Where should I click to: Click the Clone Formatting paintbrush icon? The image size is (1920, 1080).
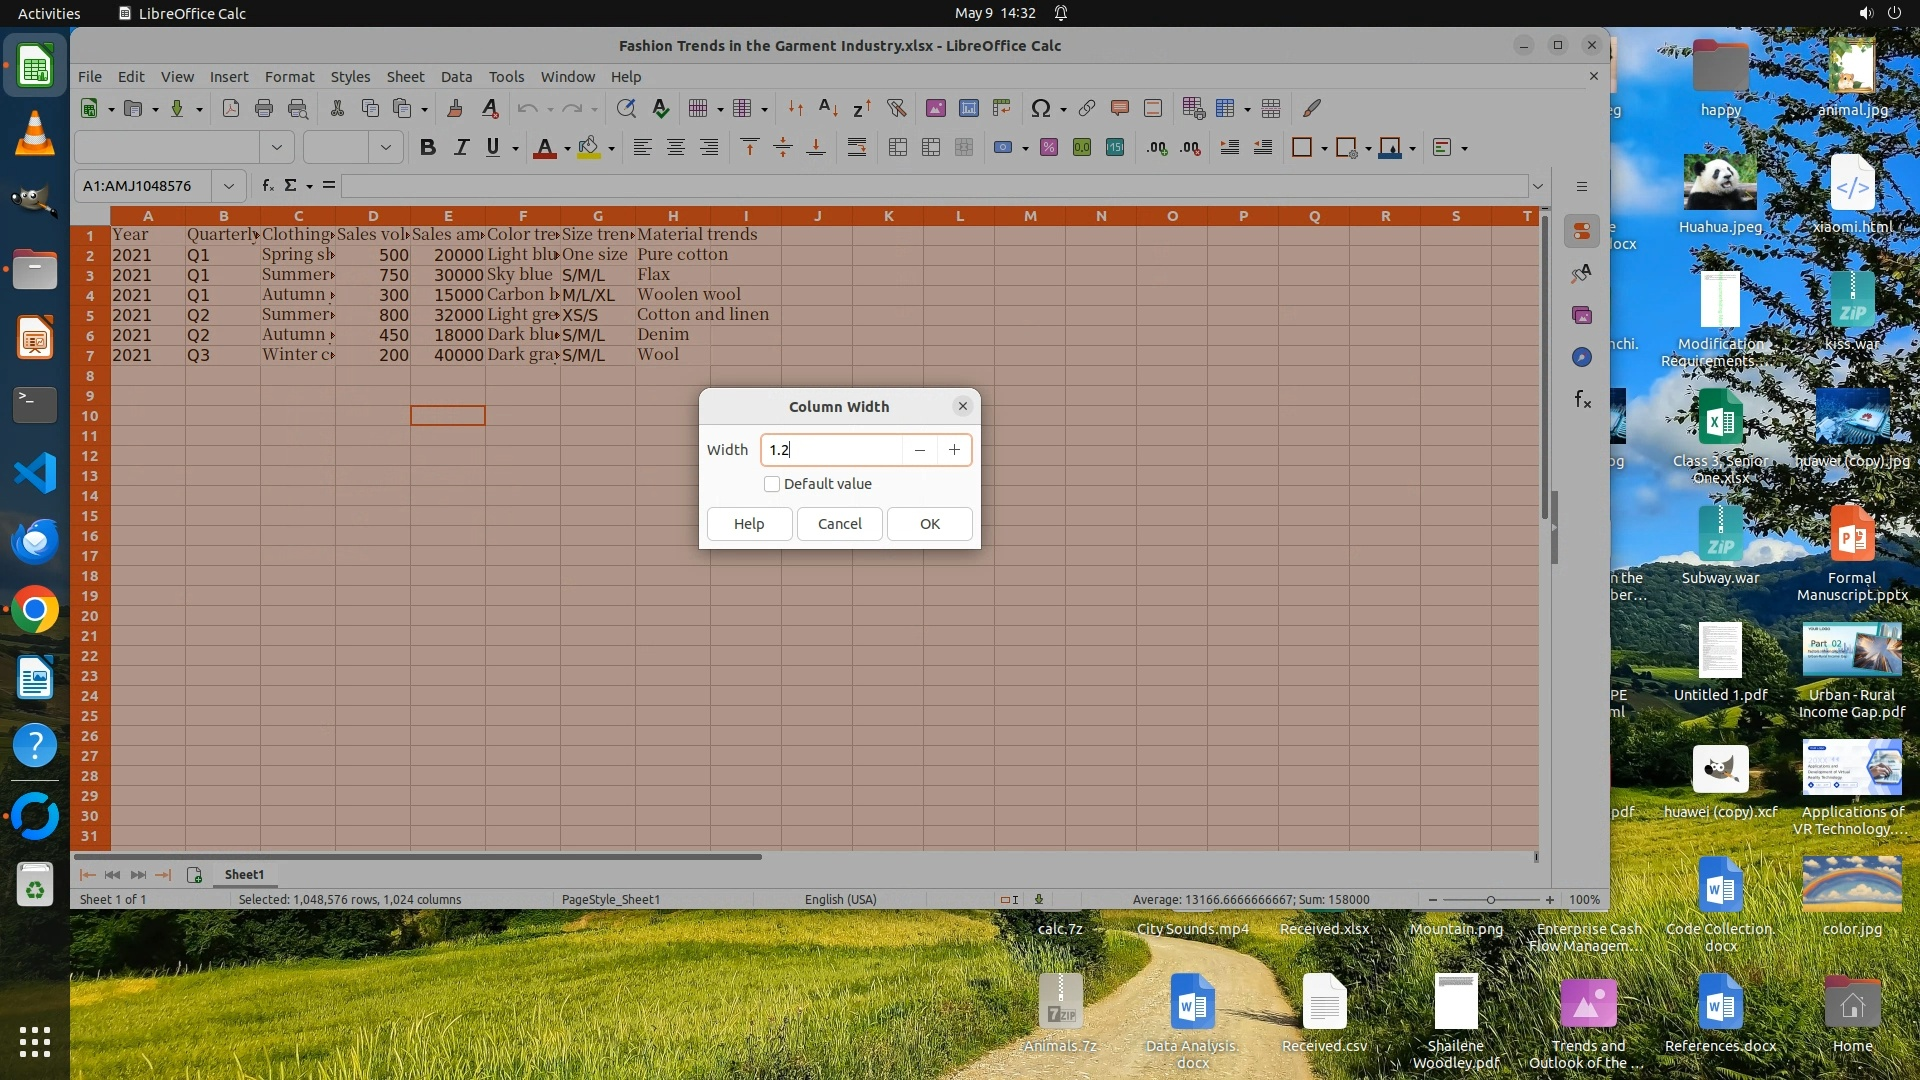point(455,109)
